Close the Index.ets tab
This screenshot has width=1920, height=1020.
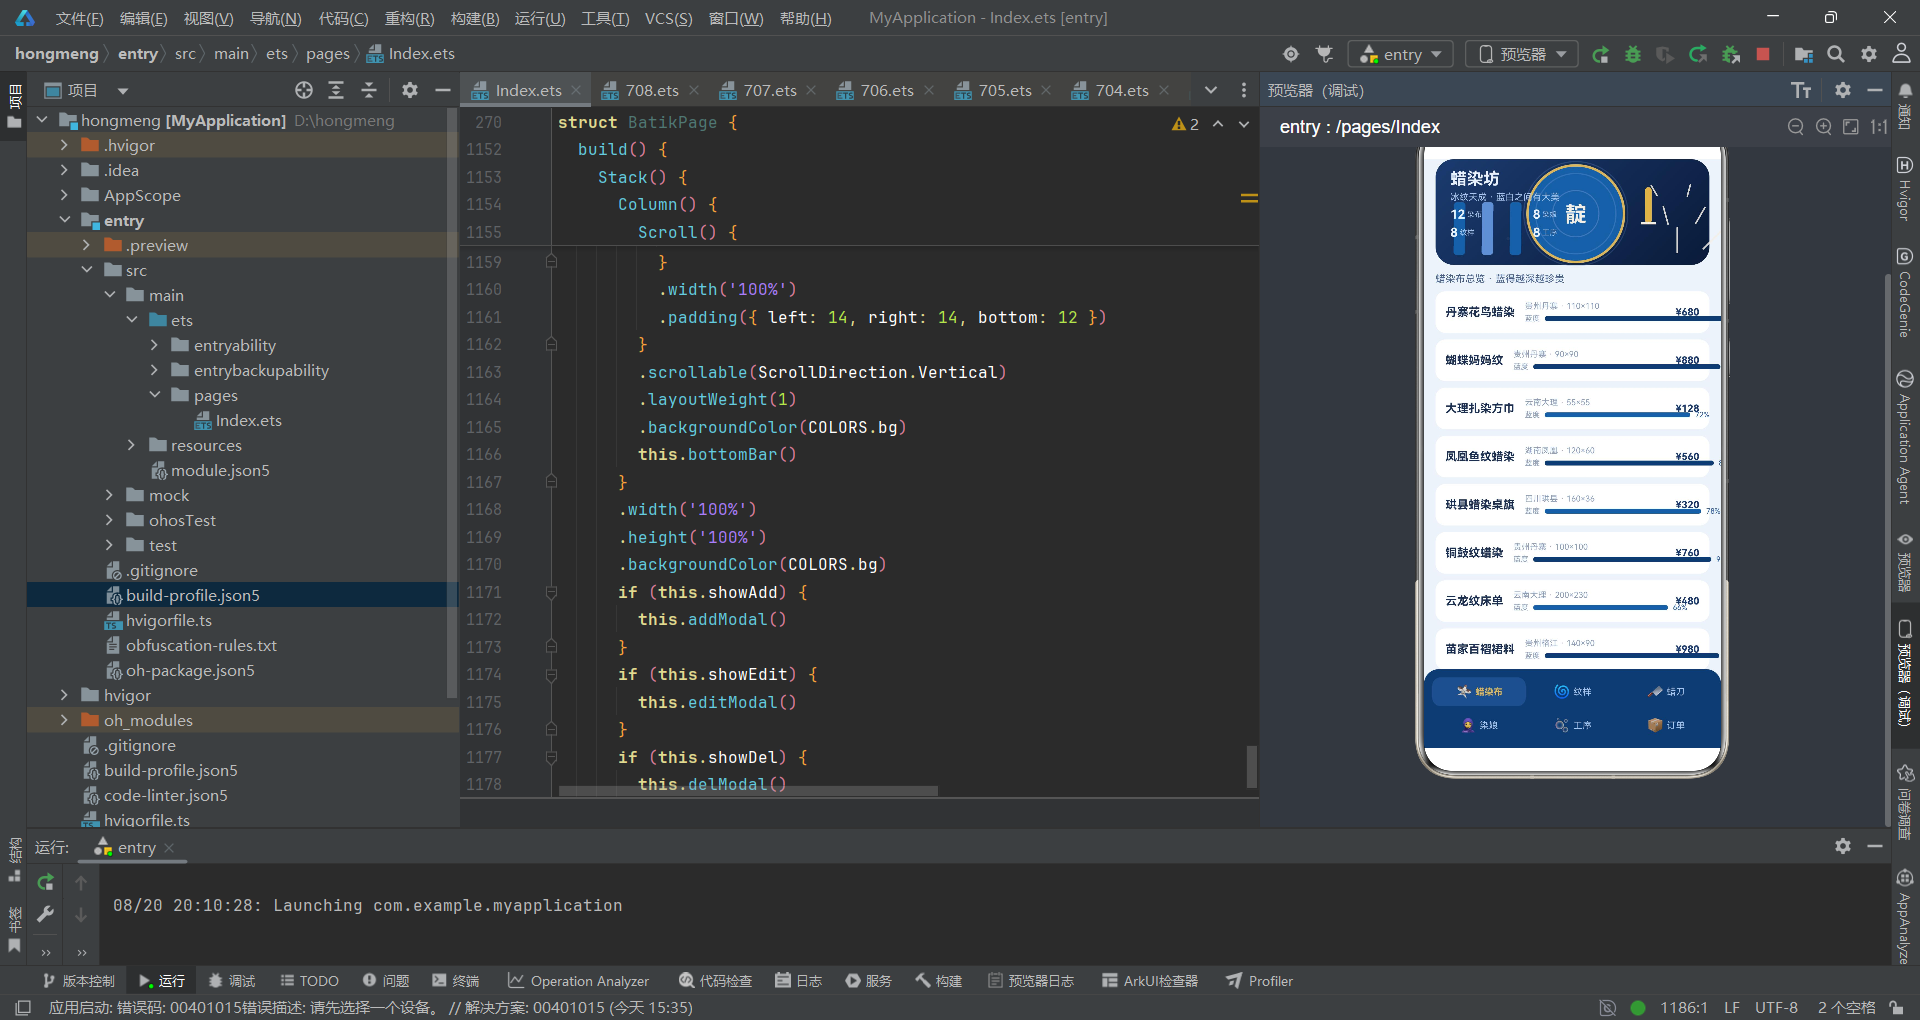[x=576, y=90]
